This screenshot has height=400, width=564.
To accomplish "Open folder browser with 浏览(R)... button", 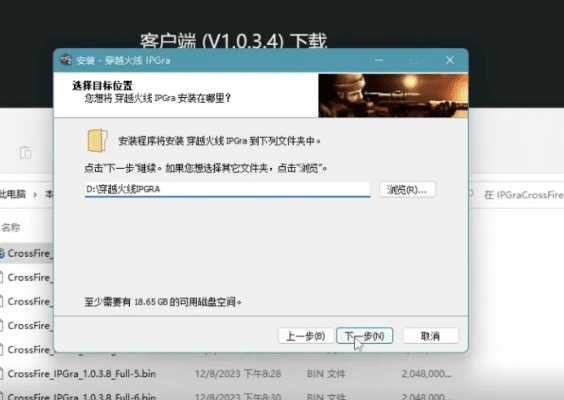I will [x=407, y=190].
